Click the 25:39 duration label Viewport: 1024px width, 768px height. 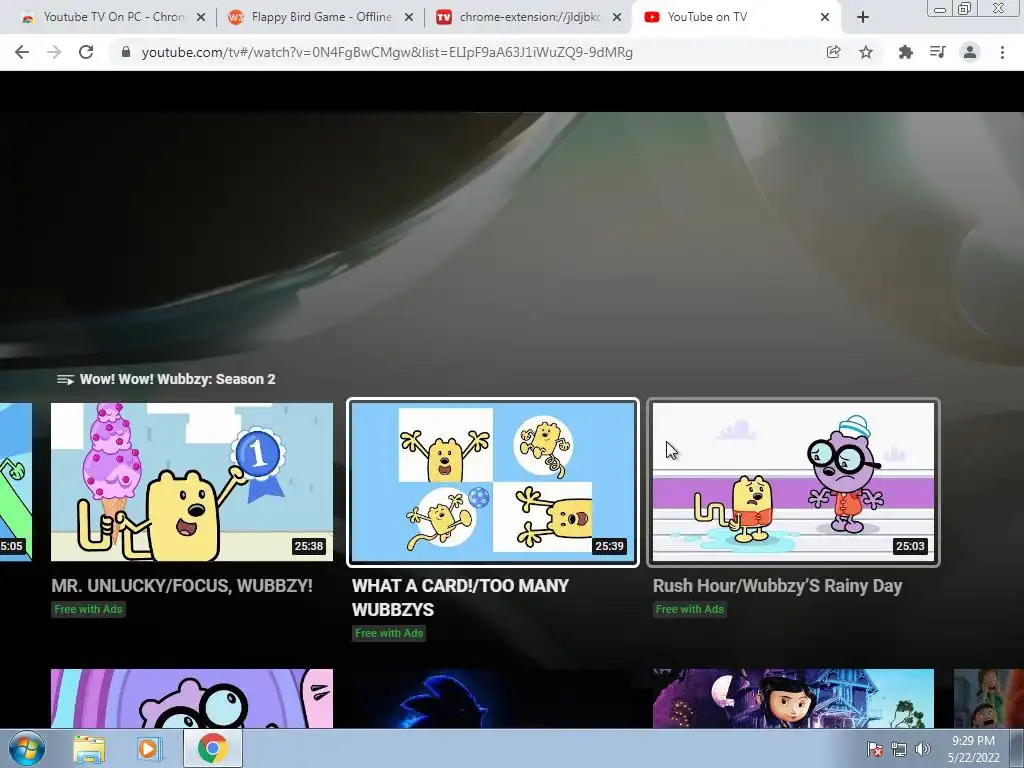pos(609,546)
